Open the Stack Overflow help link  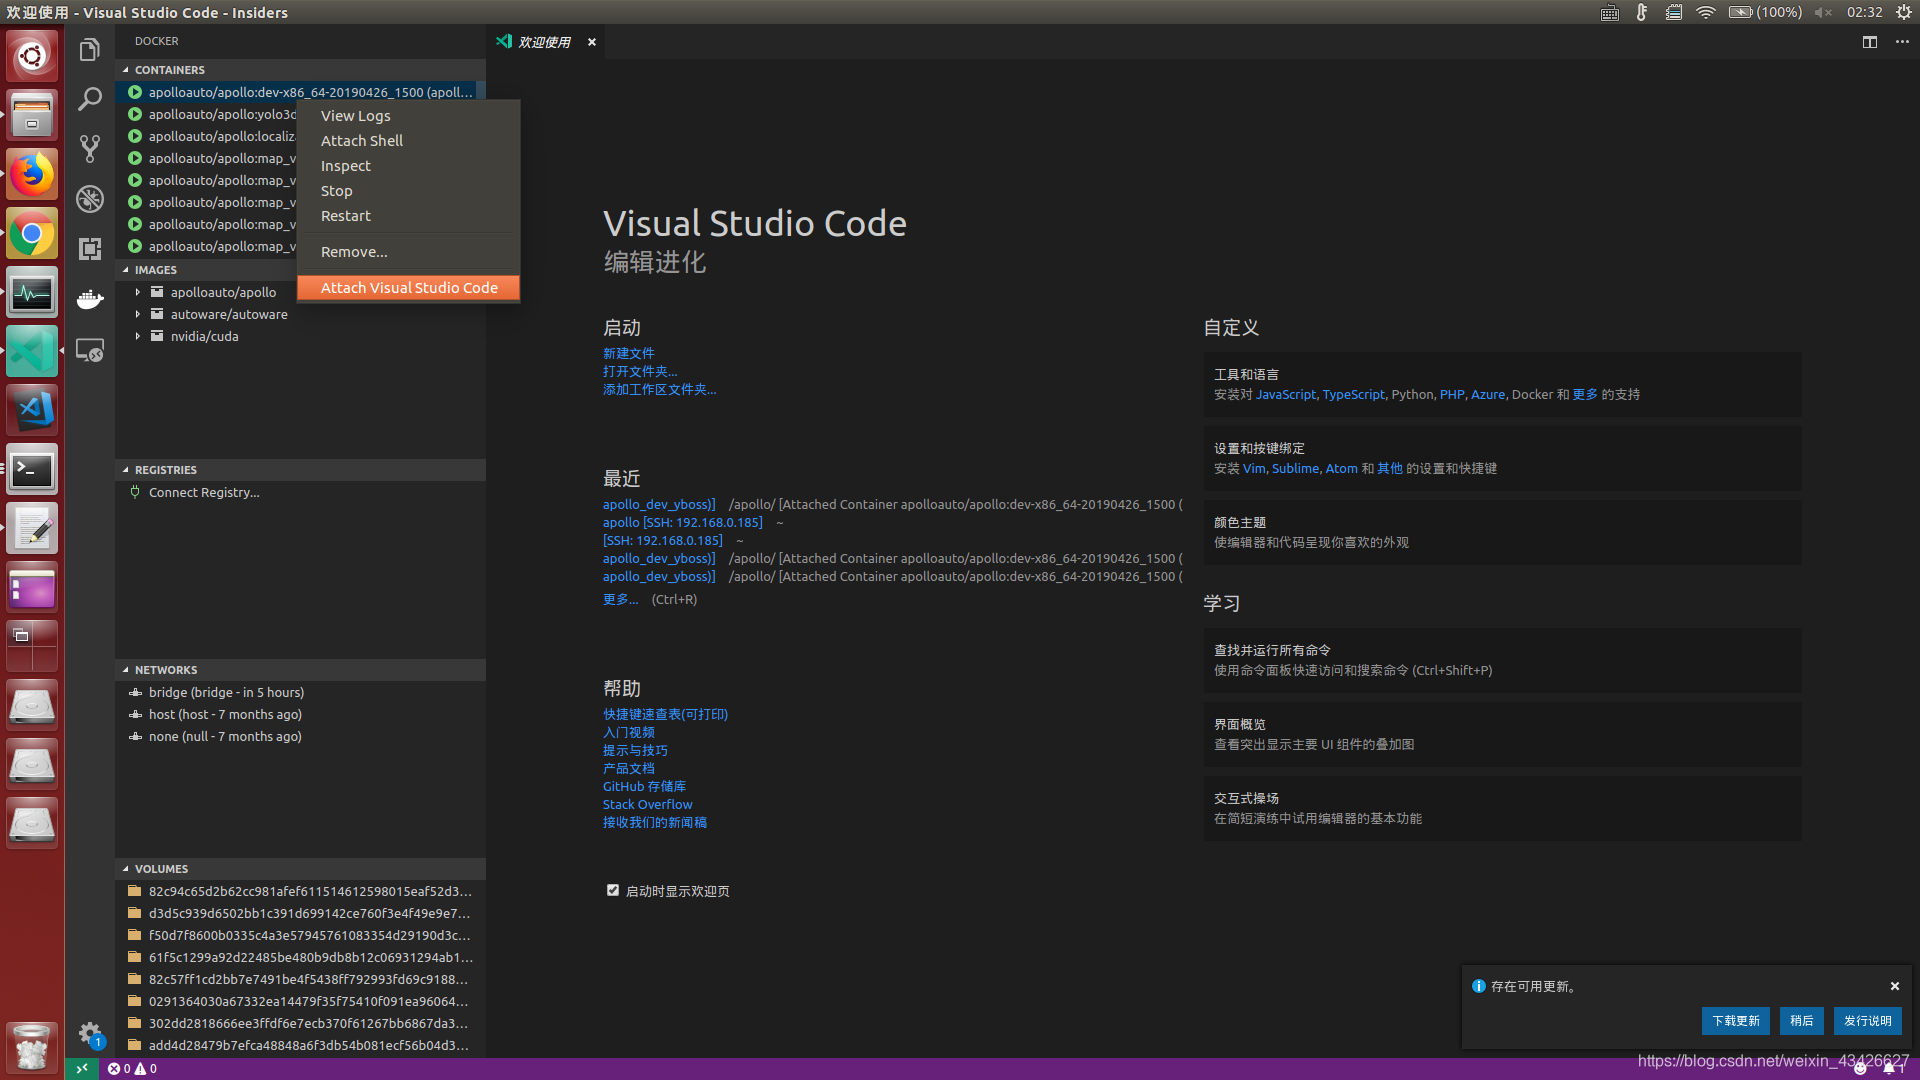coord(647,804)
